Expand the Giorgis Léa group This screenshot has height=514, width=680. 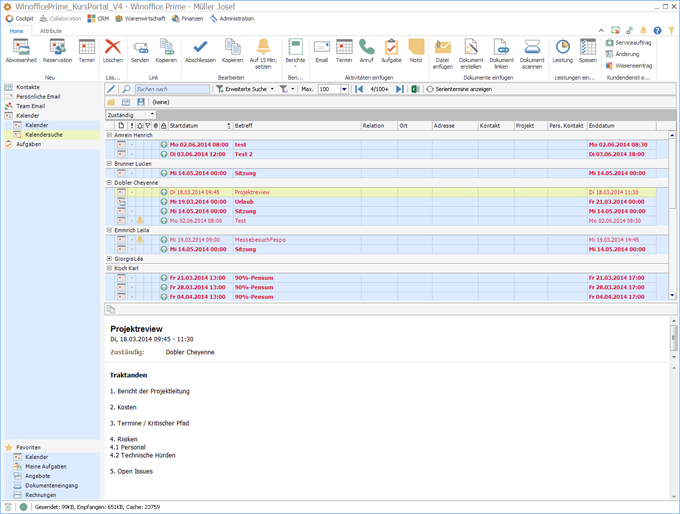tap(109, 259)
